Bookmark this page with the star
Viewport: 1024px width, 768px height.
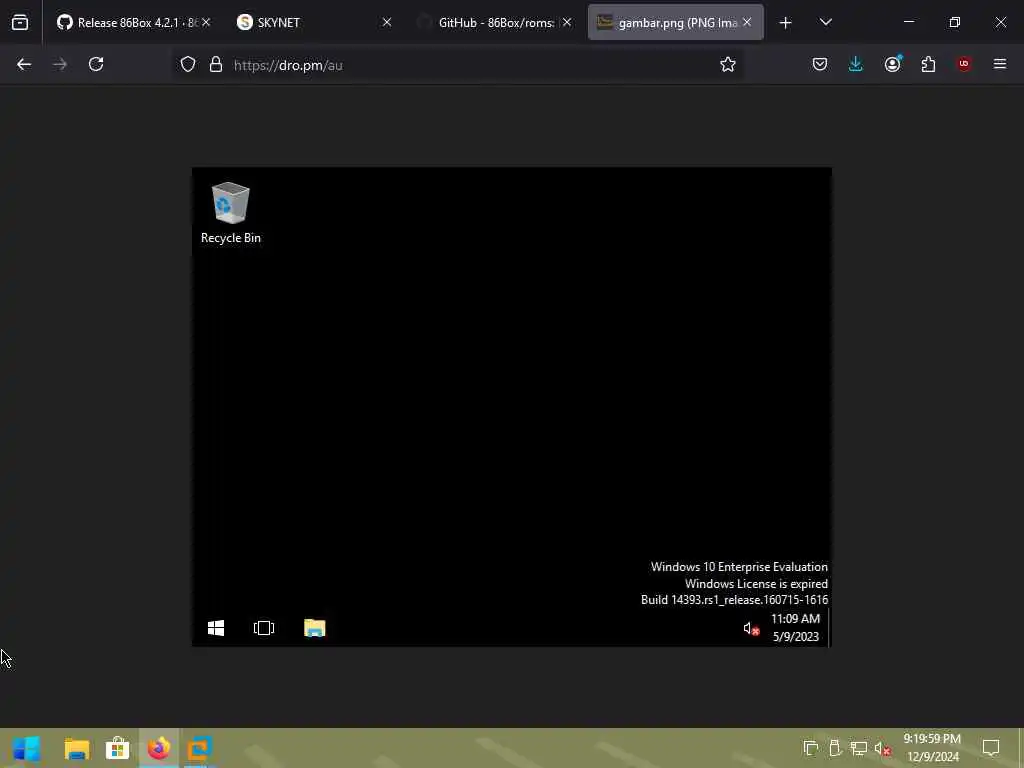coord(728,64)
